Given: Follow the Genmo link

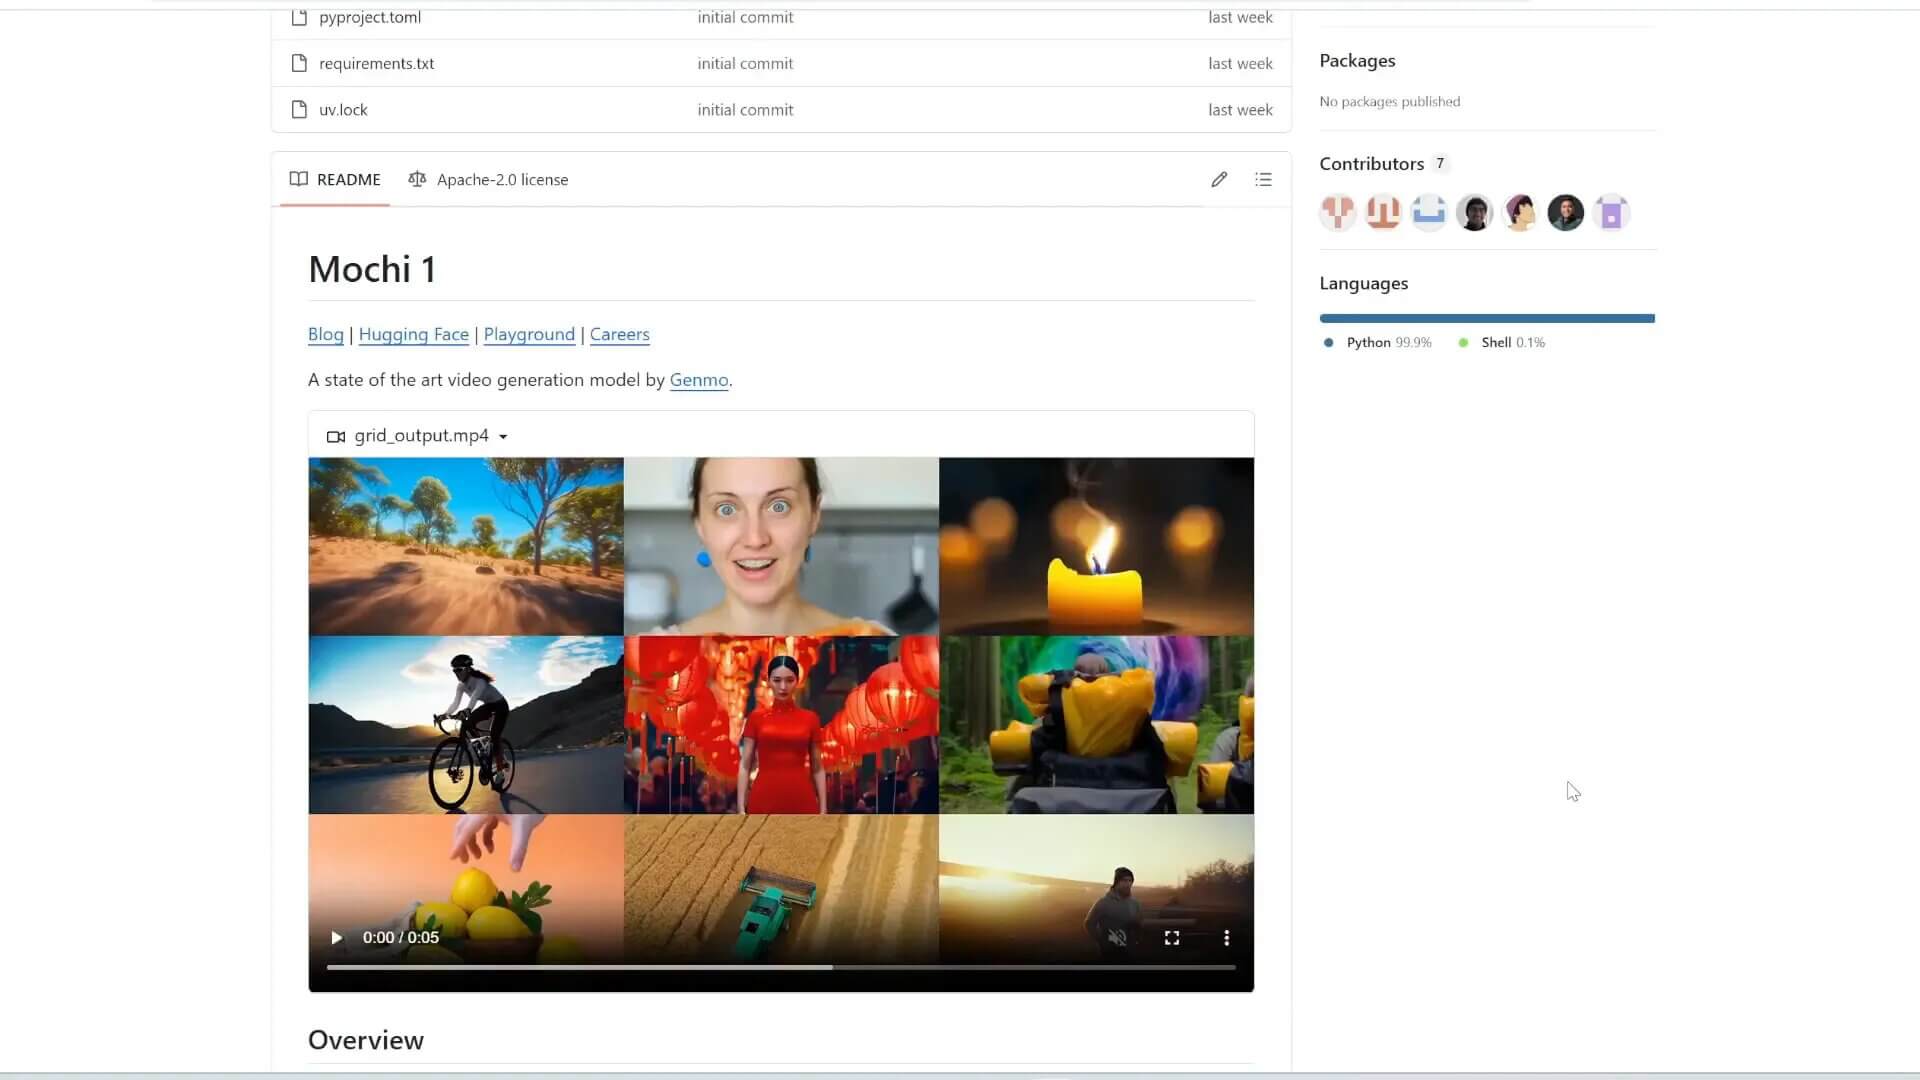Looking at the screenshot, I should click(698, 380).
